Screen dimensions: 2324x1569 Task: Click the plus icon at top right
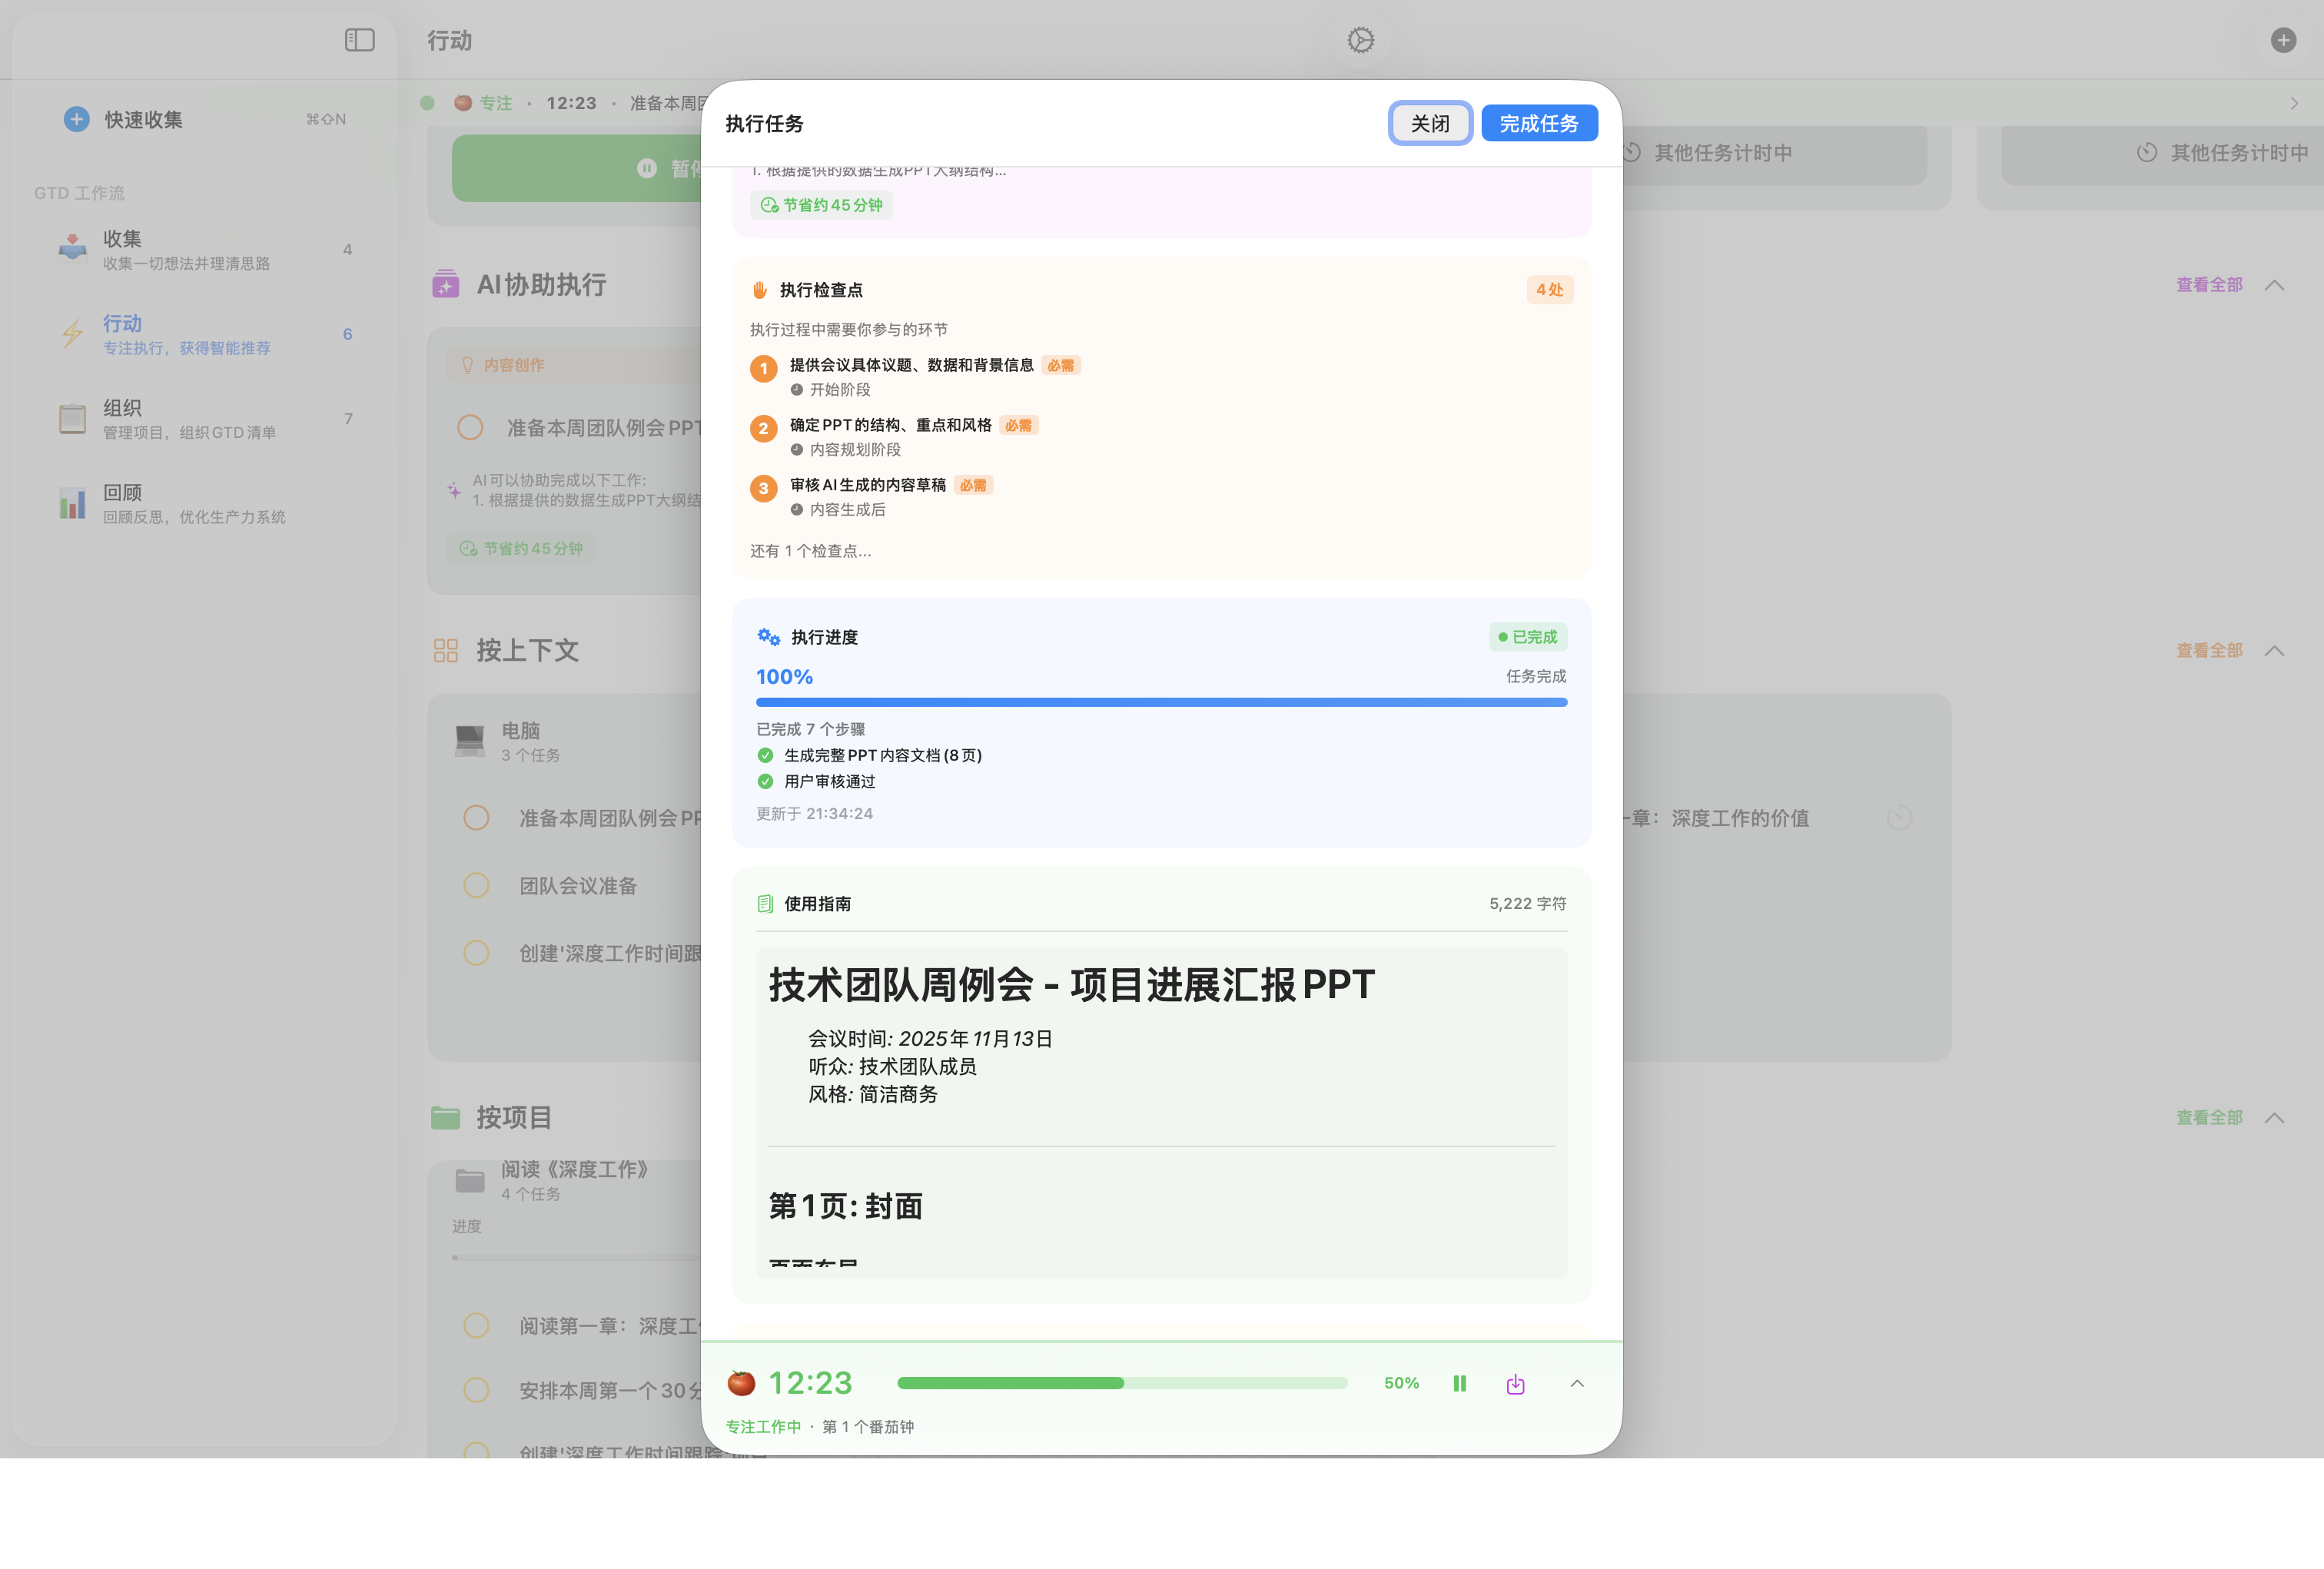(x=2283, y=40)
